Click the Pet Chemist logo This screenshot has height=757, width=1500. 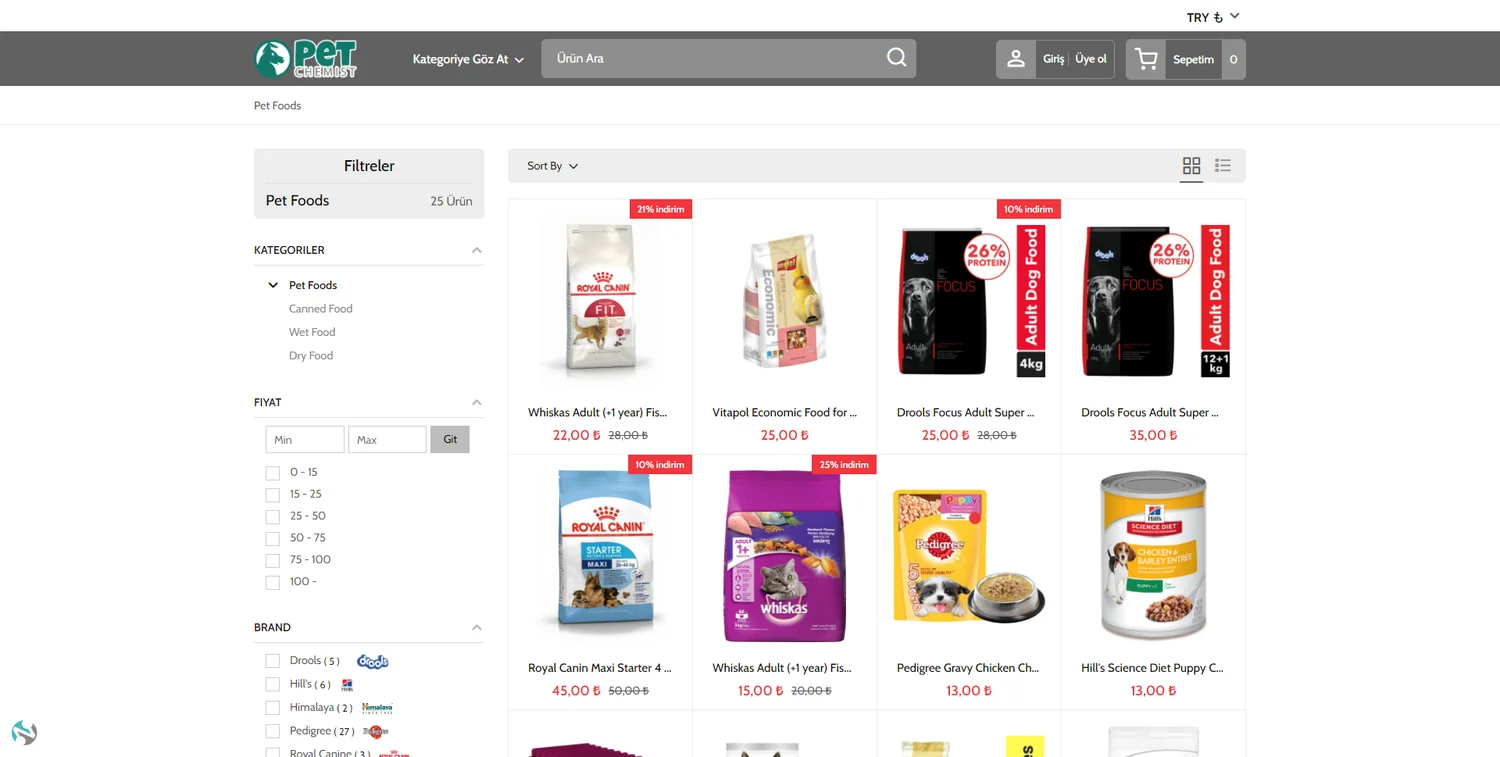[305, 59]
